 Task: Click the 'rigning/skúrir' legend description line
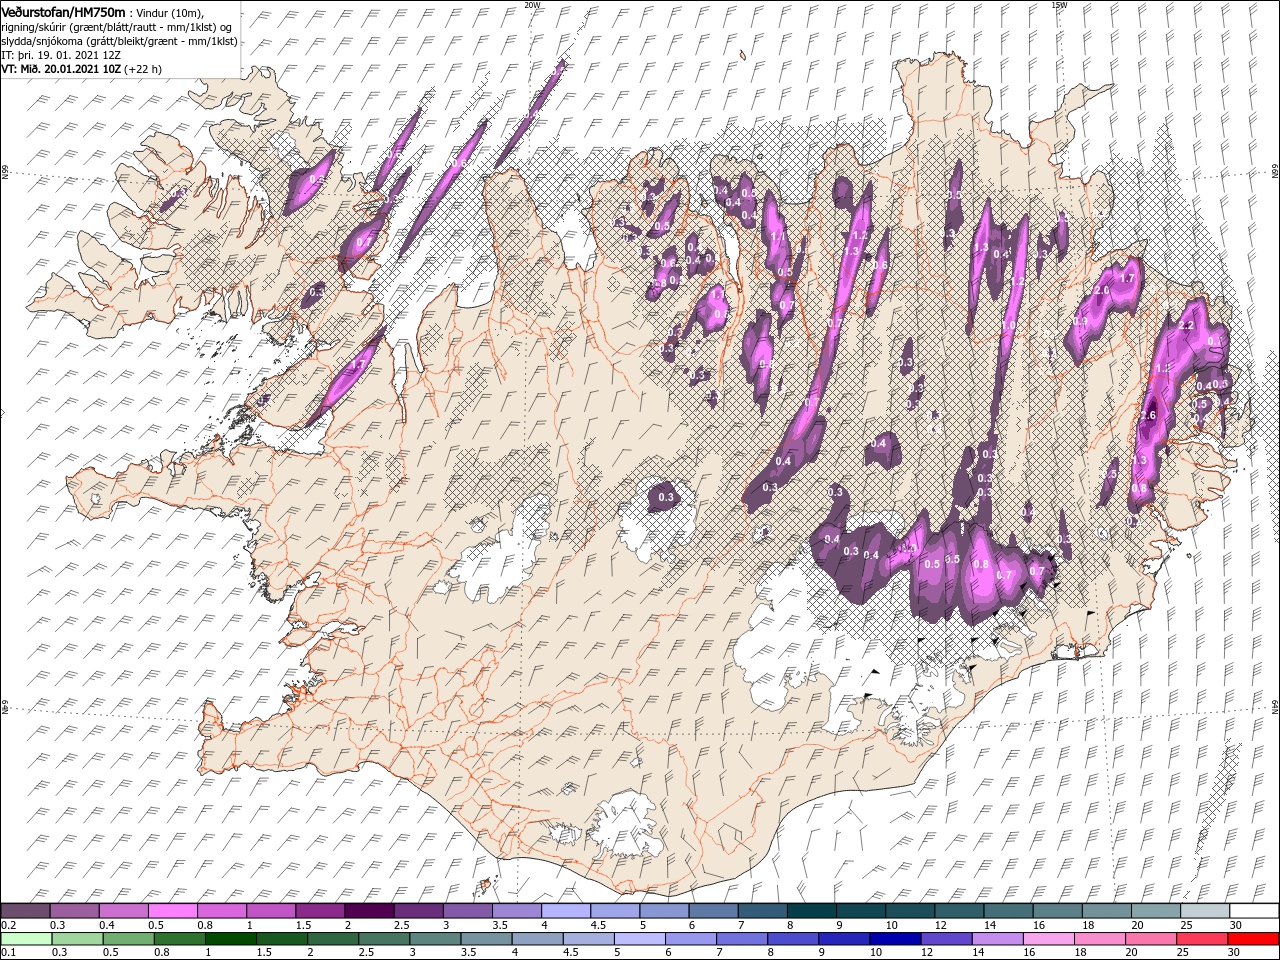click(x=118, y=26)
